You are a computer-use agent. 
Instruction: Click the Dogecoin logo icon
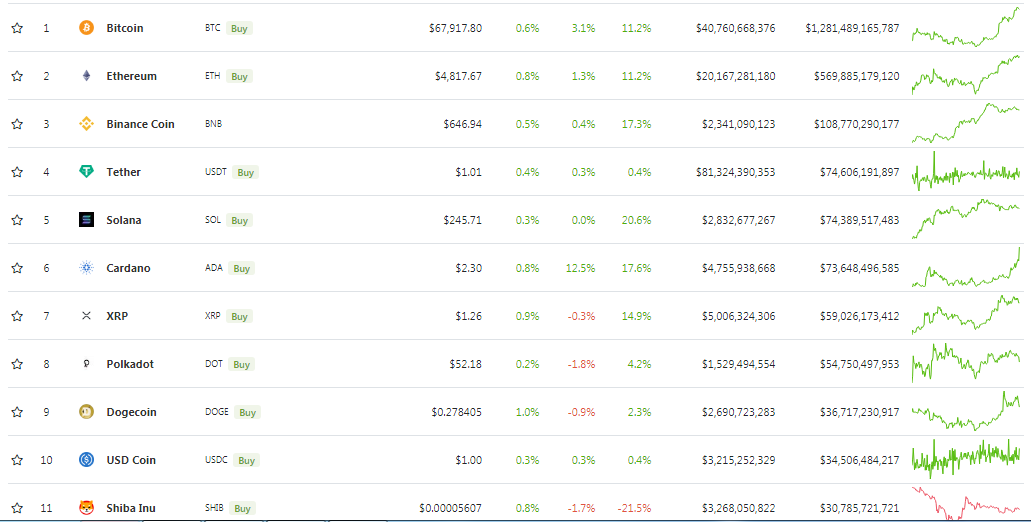pyautogui.click(x=86, y=412)
